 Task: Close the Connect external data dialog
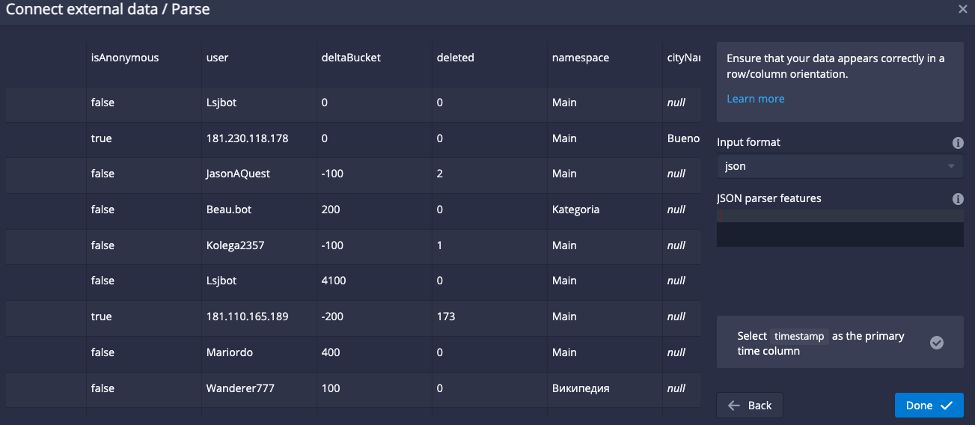point(963,9)
